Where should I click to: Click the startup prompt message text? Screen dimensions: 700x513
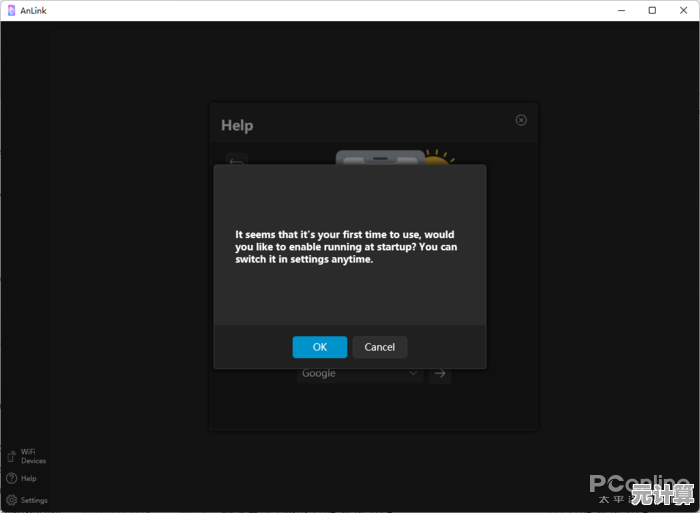[x=346, y=247]
